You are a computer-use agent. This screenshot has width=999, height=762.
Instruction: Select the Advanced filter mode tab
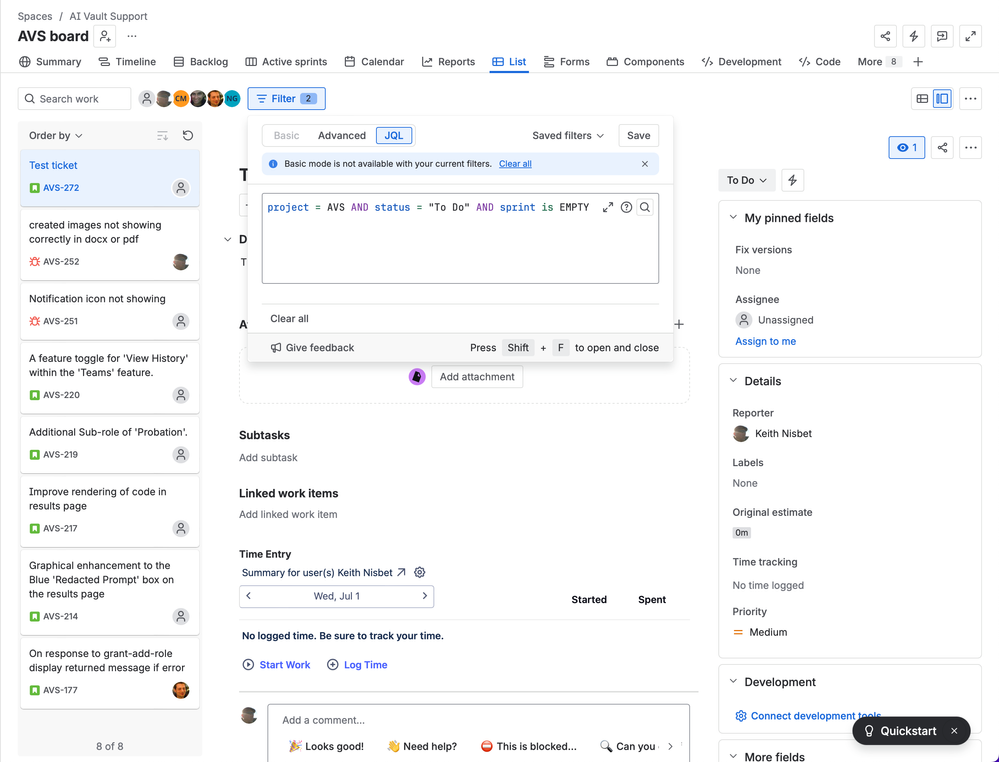click(x=341, y=135)
